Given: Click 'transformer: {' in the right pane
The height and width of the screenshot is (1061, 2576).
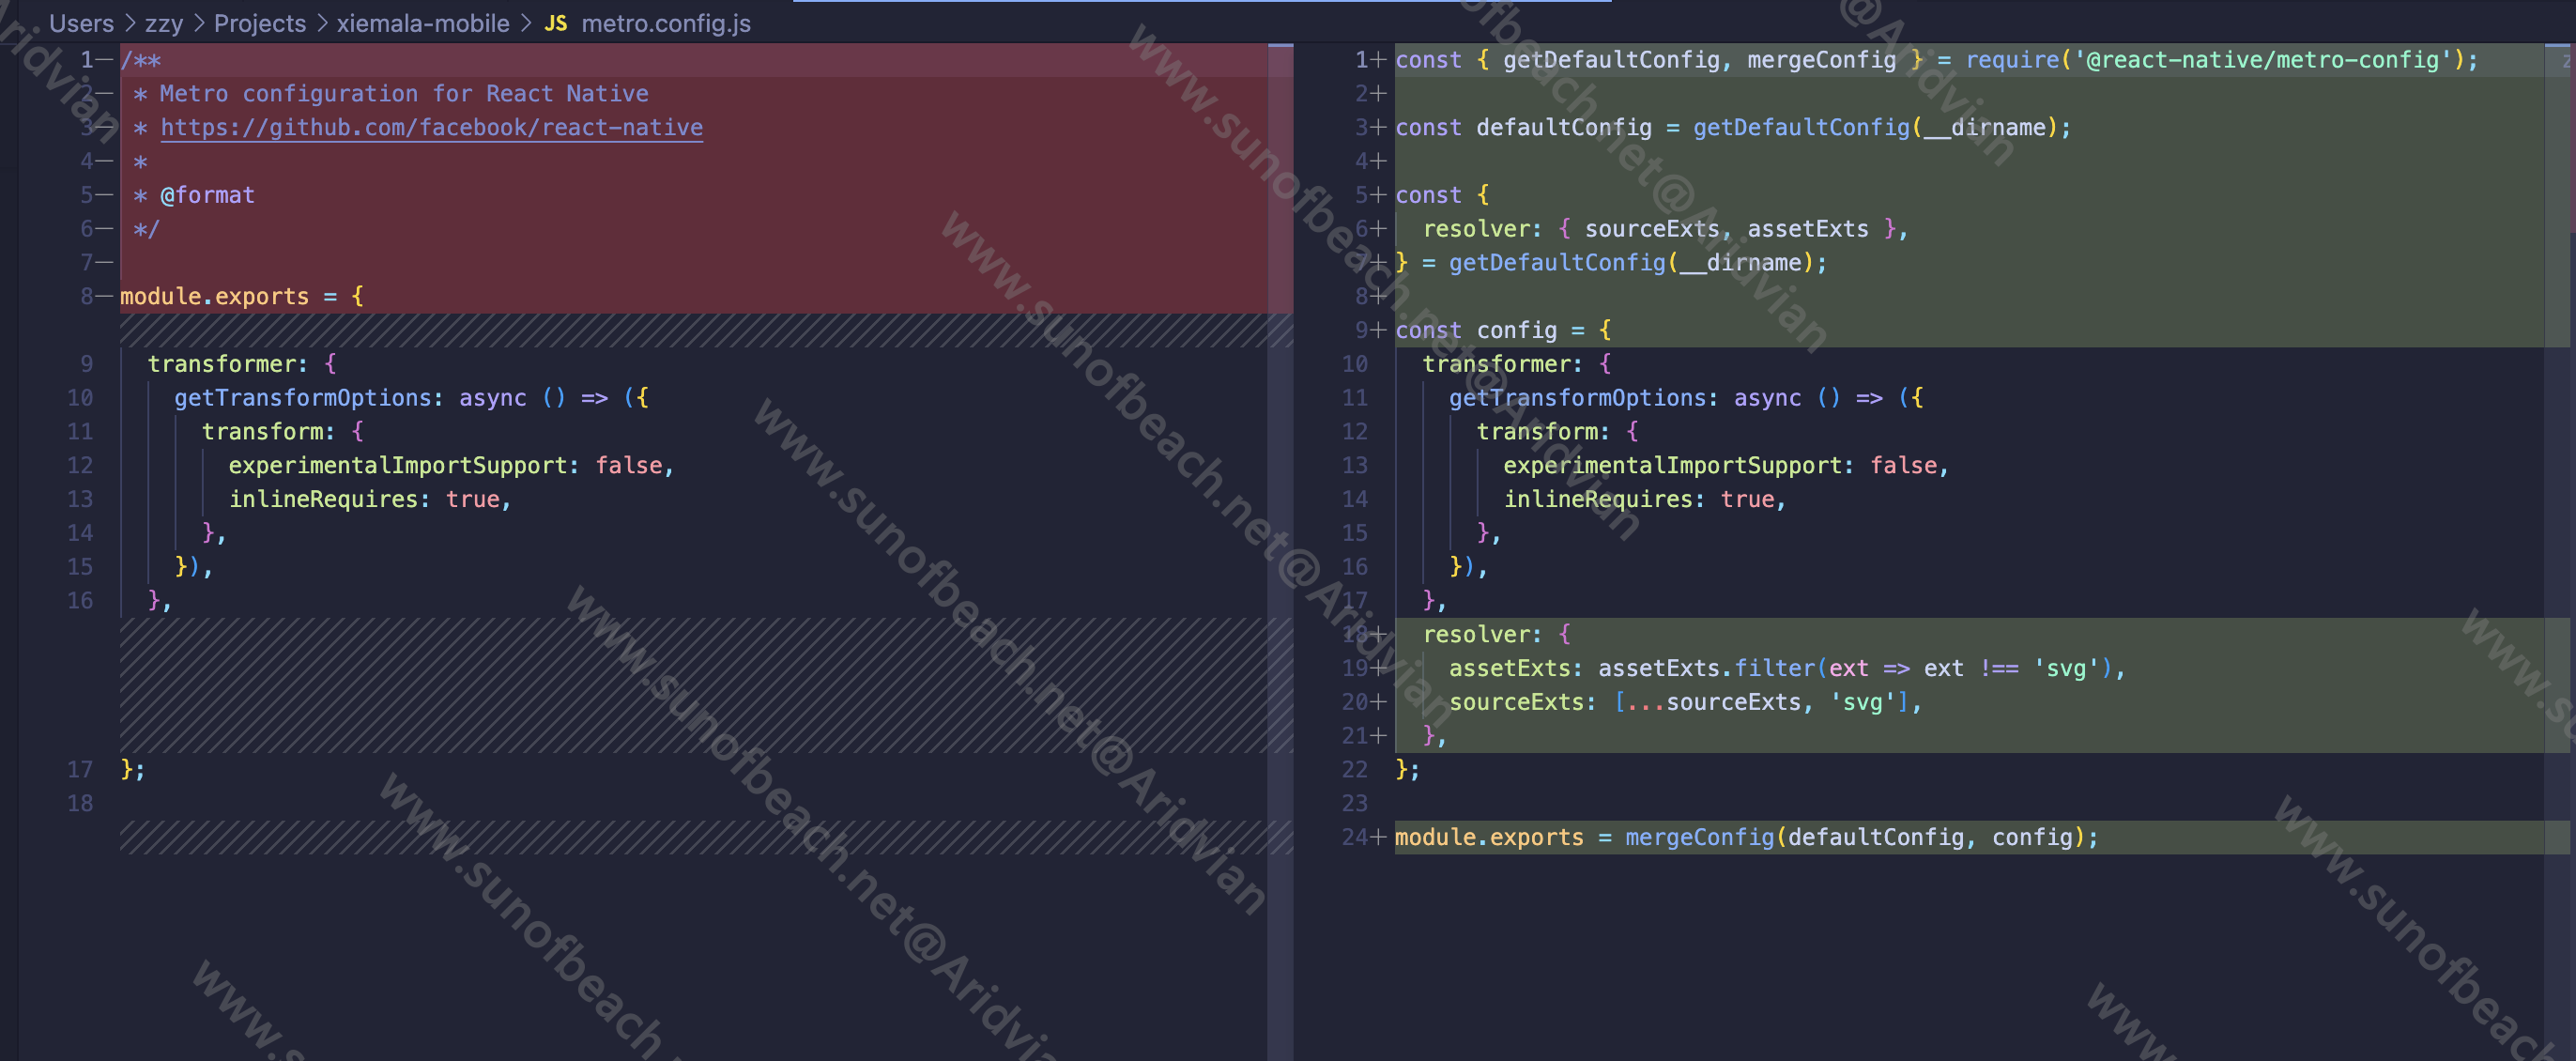Looking at the screenshot, I should pos(1517,364).
